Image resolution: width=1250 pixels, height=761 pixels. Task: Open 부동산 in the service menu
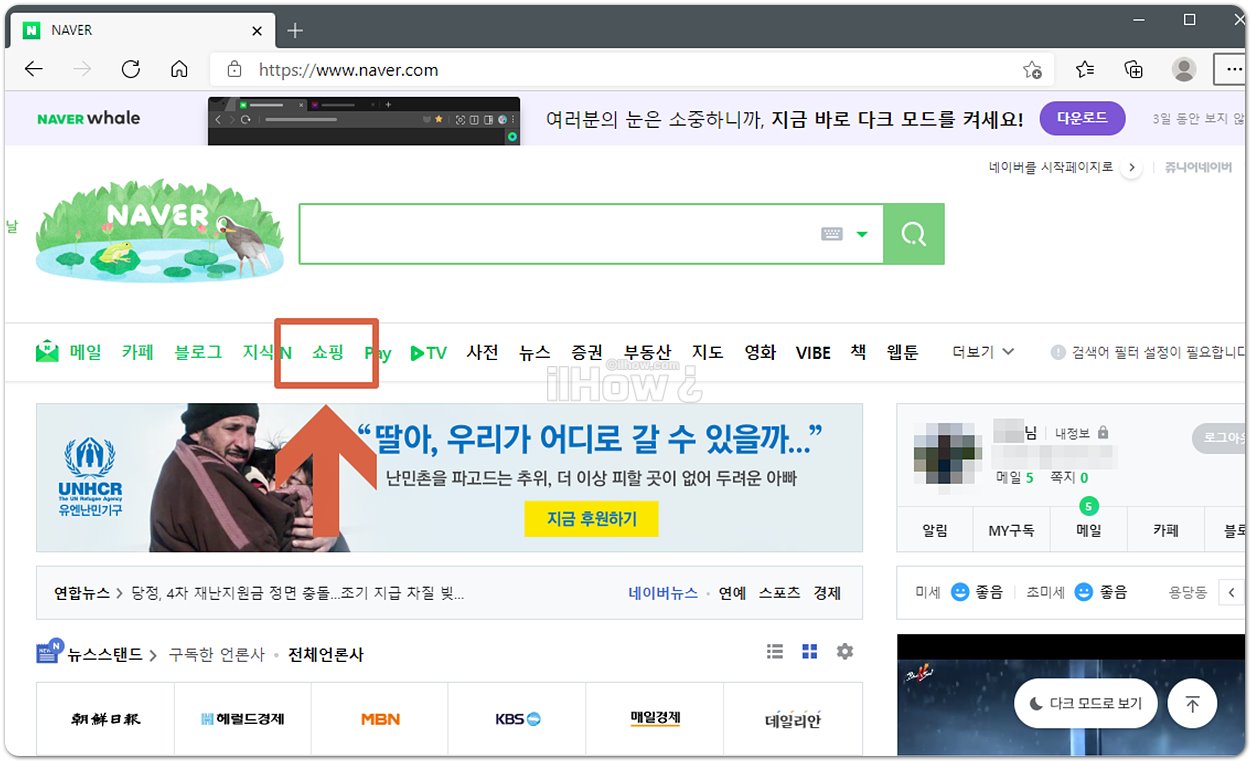coord(648,352)
